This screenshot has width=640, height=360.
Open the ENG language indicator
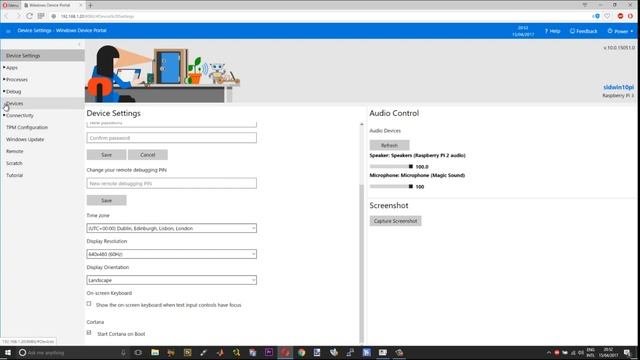[591, 353]
